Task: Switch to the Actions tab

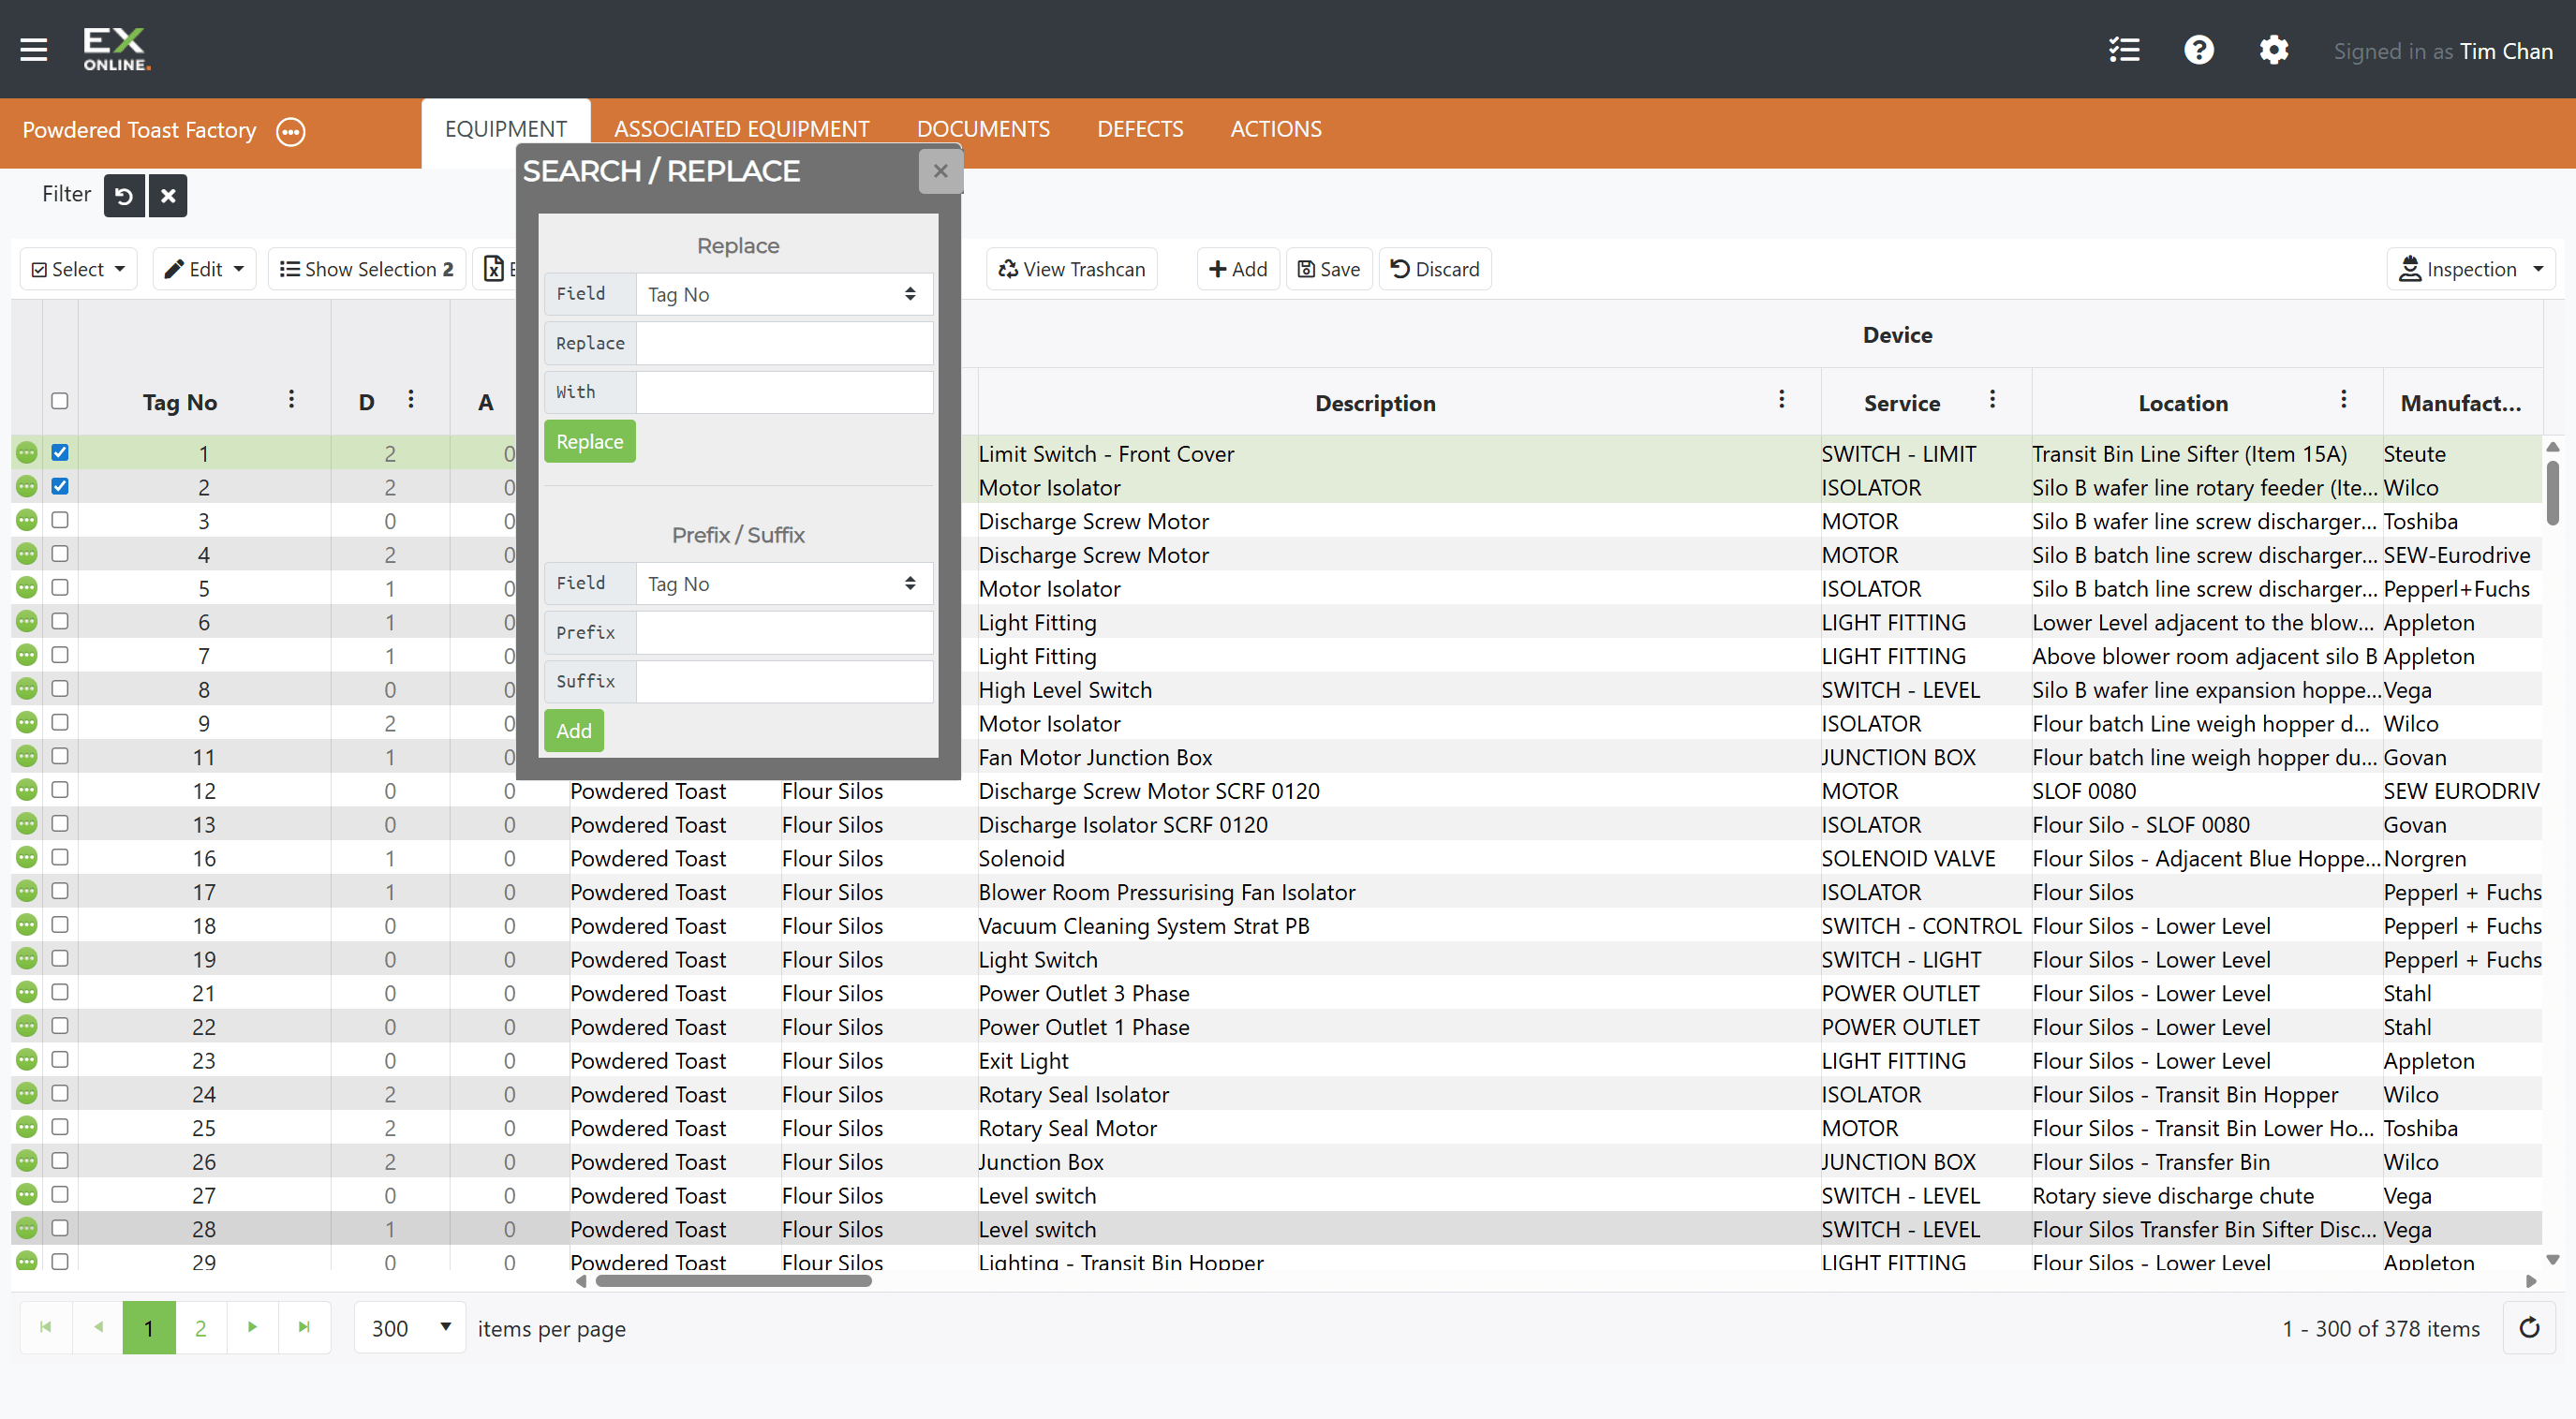Action: pyautogui.click(x=1276, y=129)
